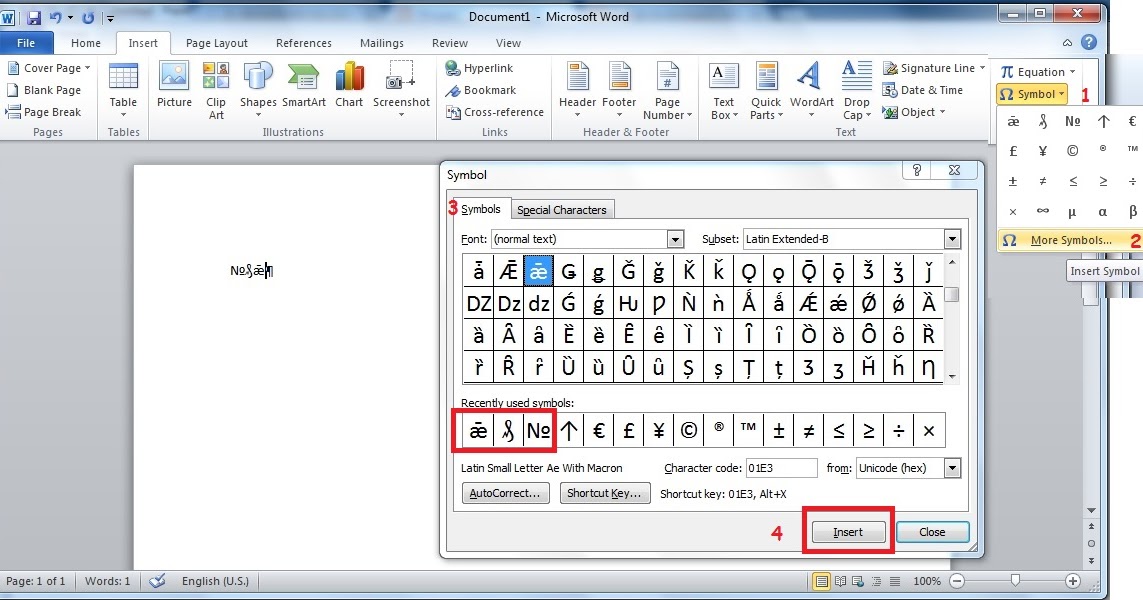Insert a Chart
Viewport: 1143px width, 600px height.
coord(349,85)
